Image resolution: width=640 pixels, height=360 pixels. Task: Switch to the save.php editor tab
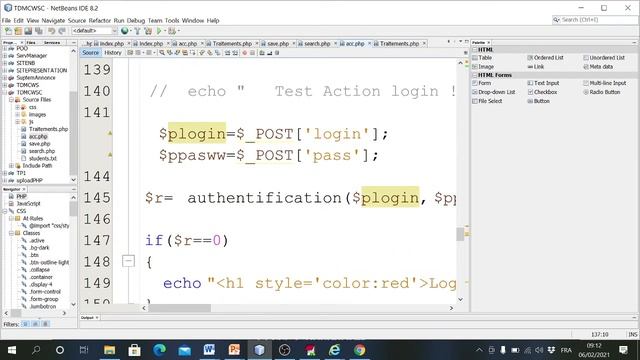(x=278, y=44)
